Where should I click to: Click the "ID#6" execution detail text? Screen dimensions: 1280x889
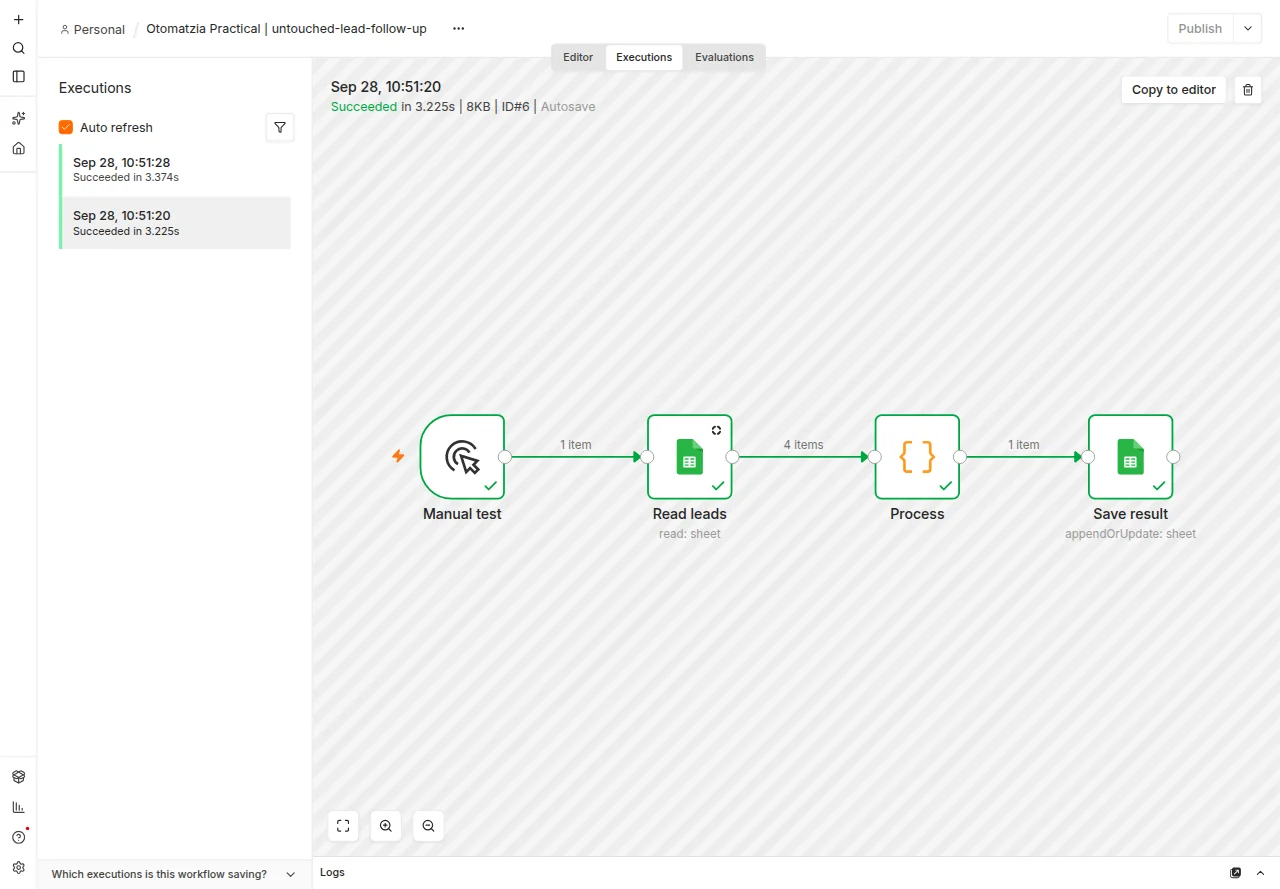[515, 106]
